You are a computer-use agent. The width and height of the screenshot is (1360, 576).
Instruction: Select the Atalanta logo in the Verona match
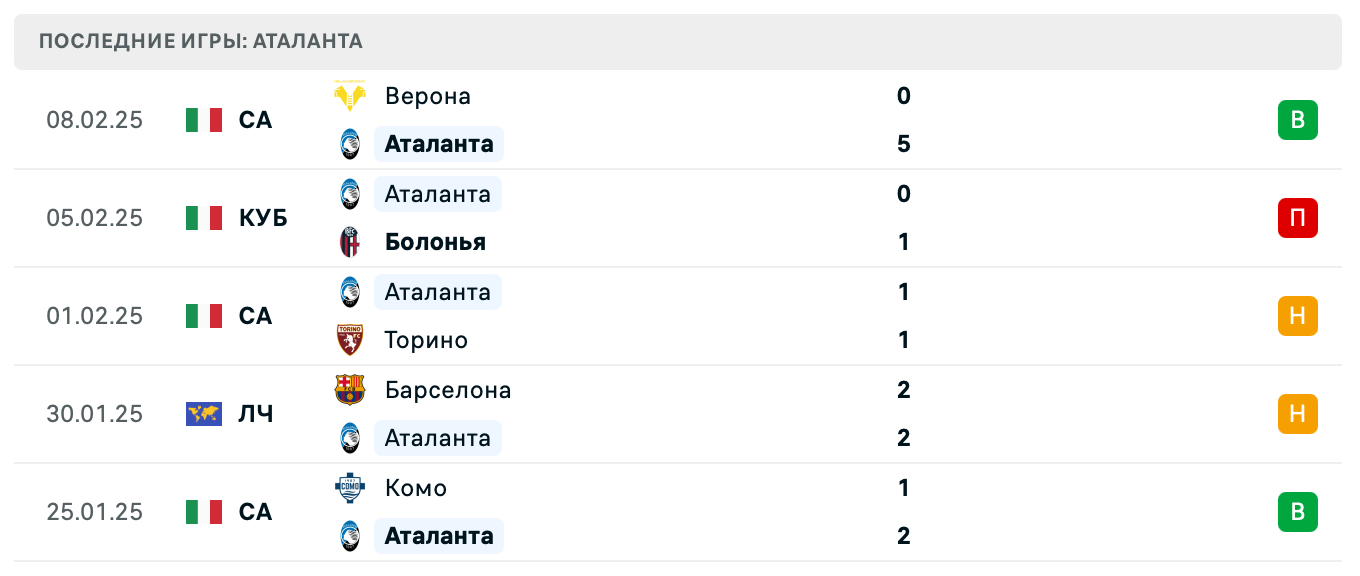pos(349,144)
